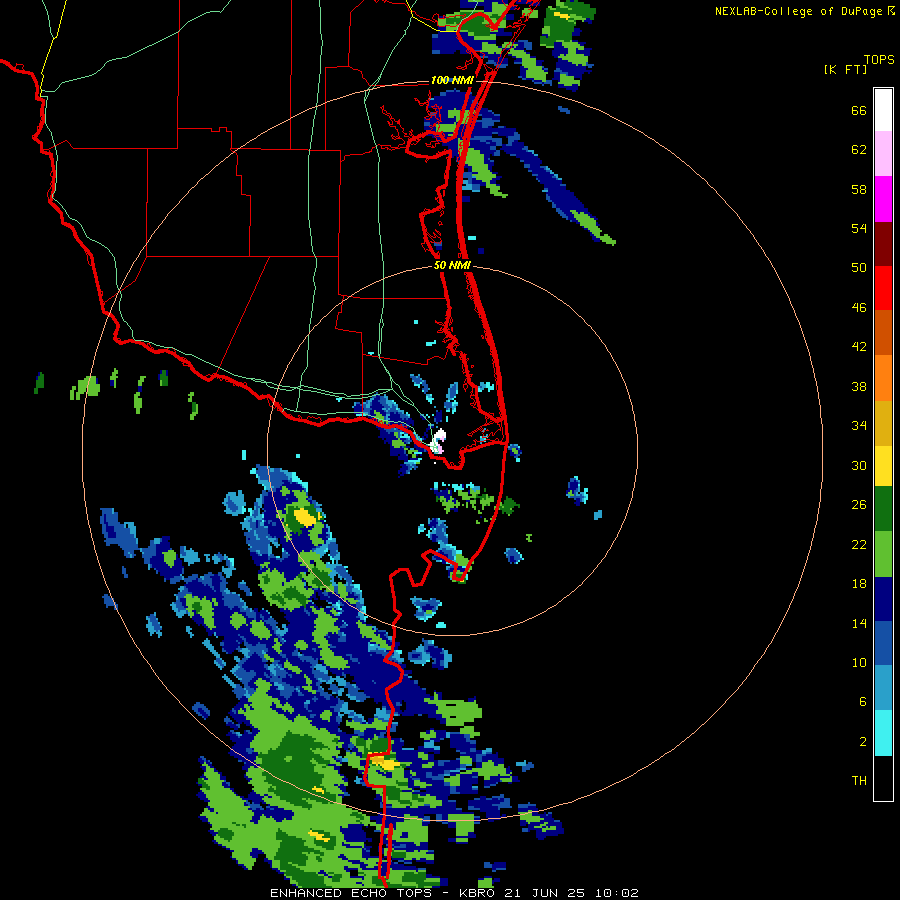
Task: Click legend value '46'
Action: [859, 308]
